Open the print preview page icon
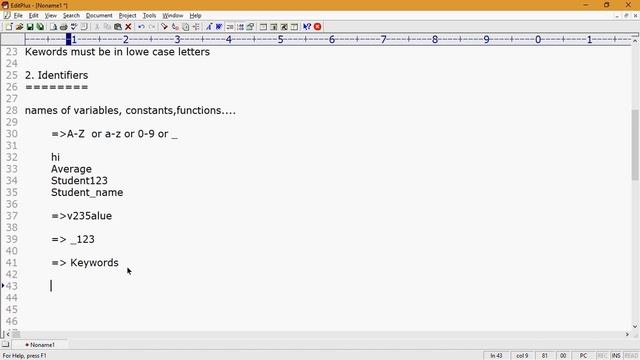 click(x=53, y=27)
